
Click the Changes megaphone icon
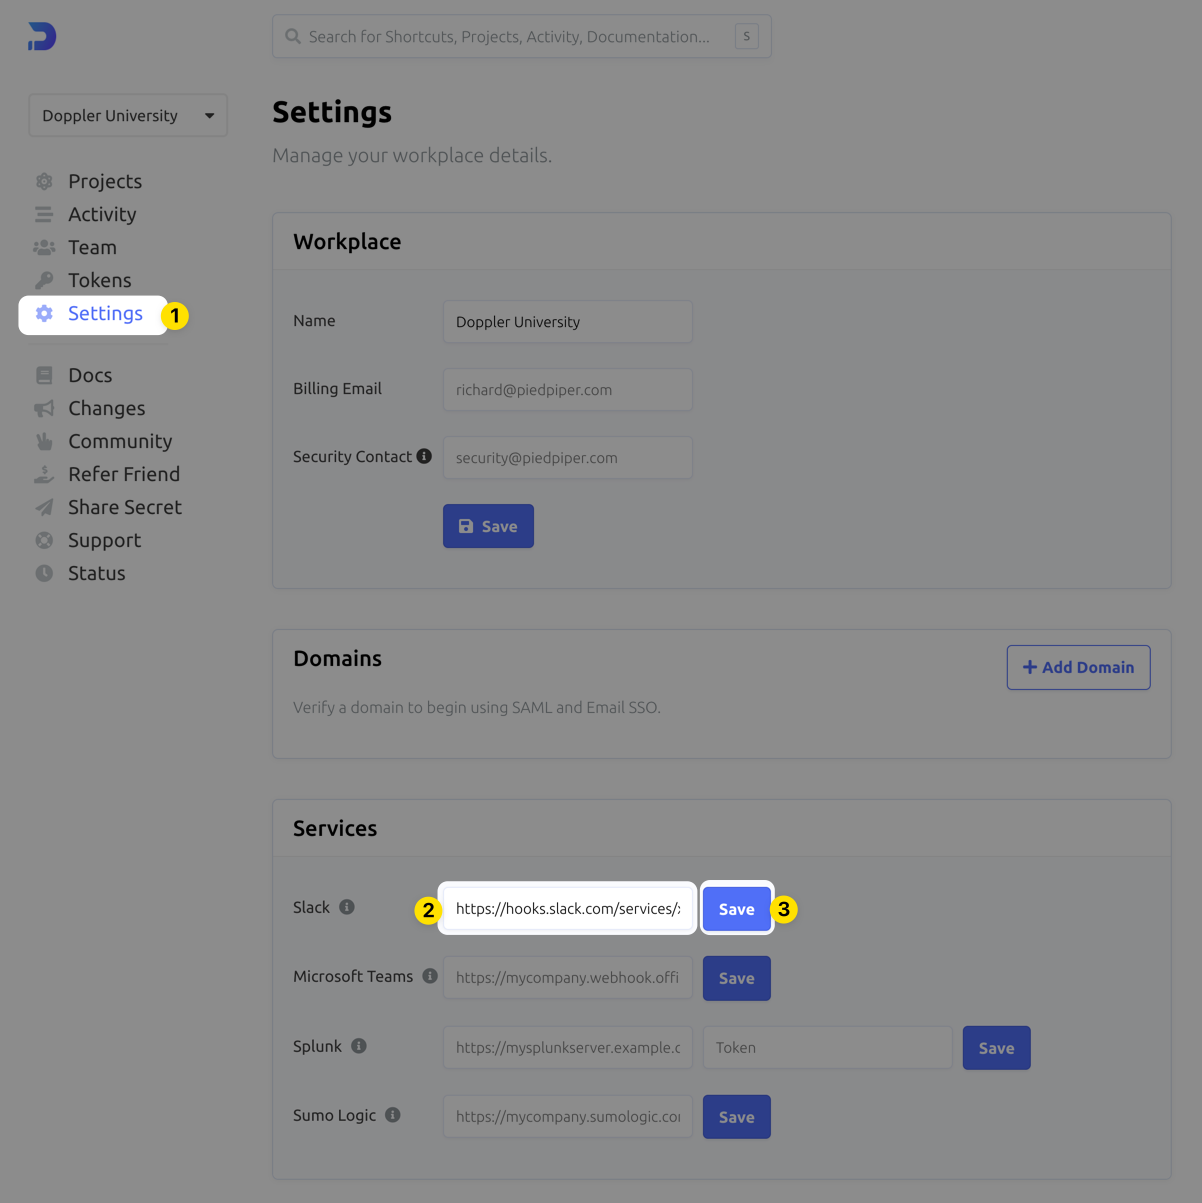(x=44, y=408)
